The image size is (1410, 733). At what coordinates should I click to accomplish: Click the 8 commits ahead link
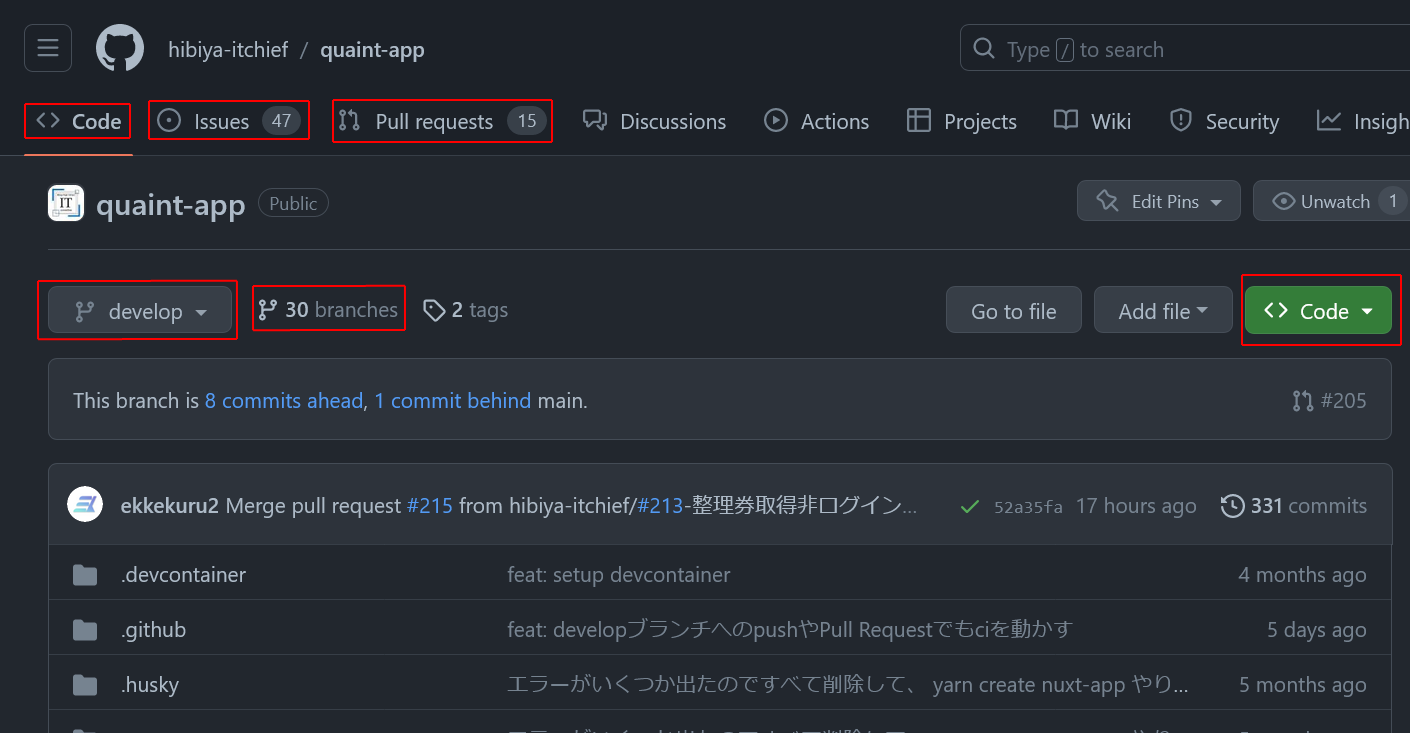(284, 401)
